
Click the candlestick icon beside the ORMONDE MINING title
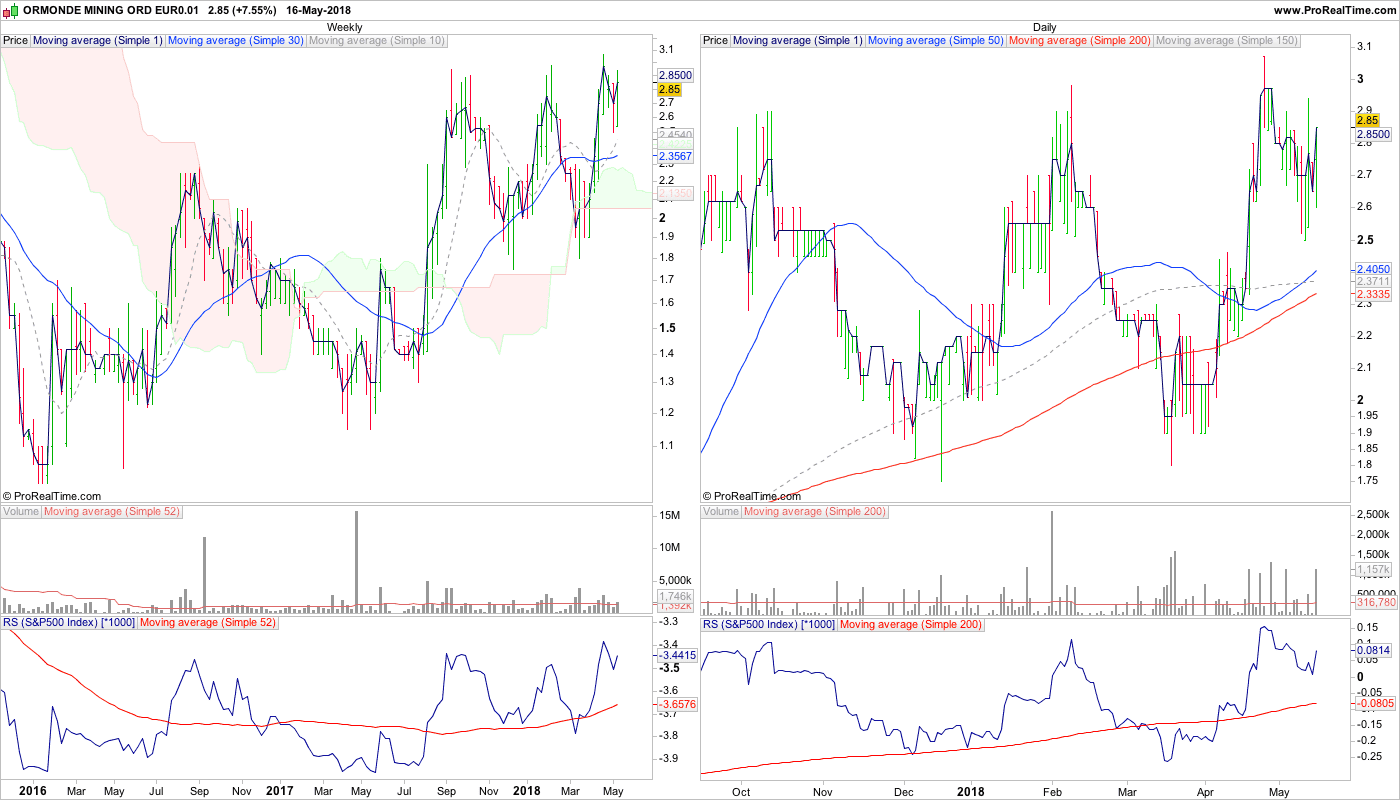pos(11,10)
